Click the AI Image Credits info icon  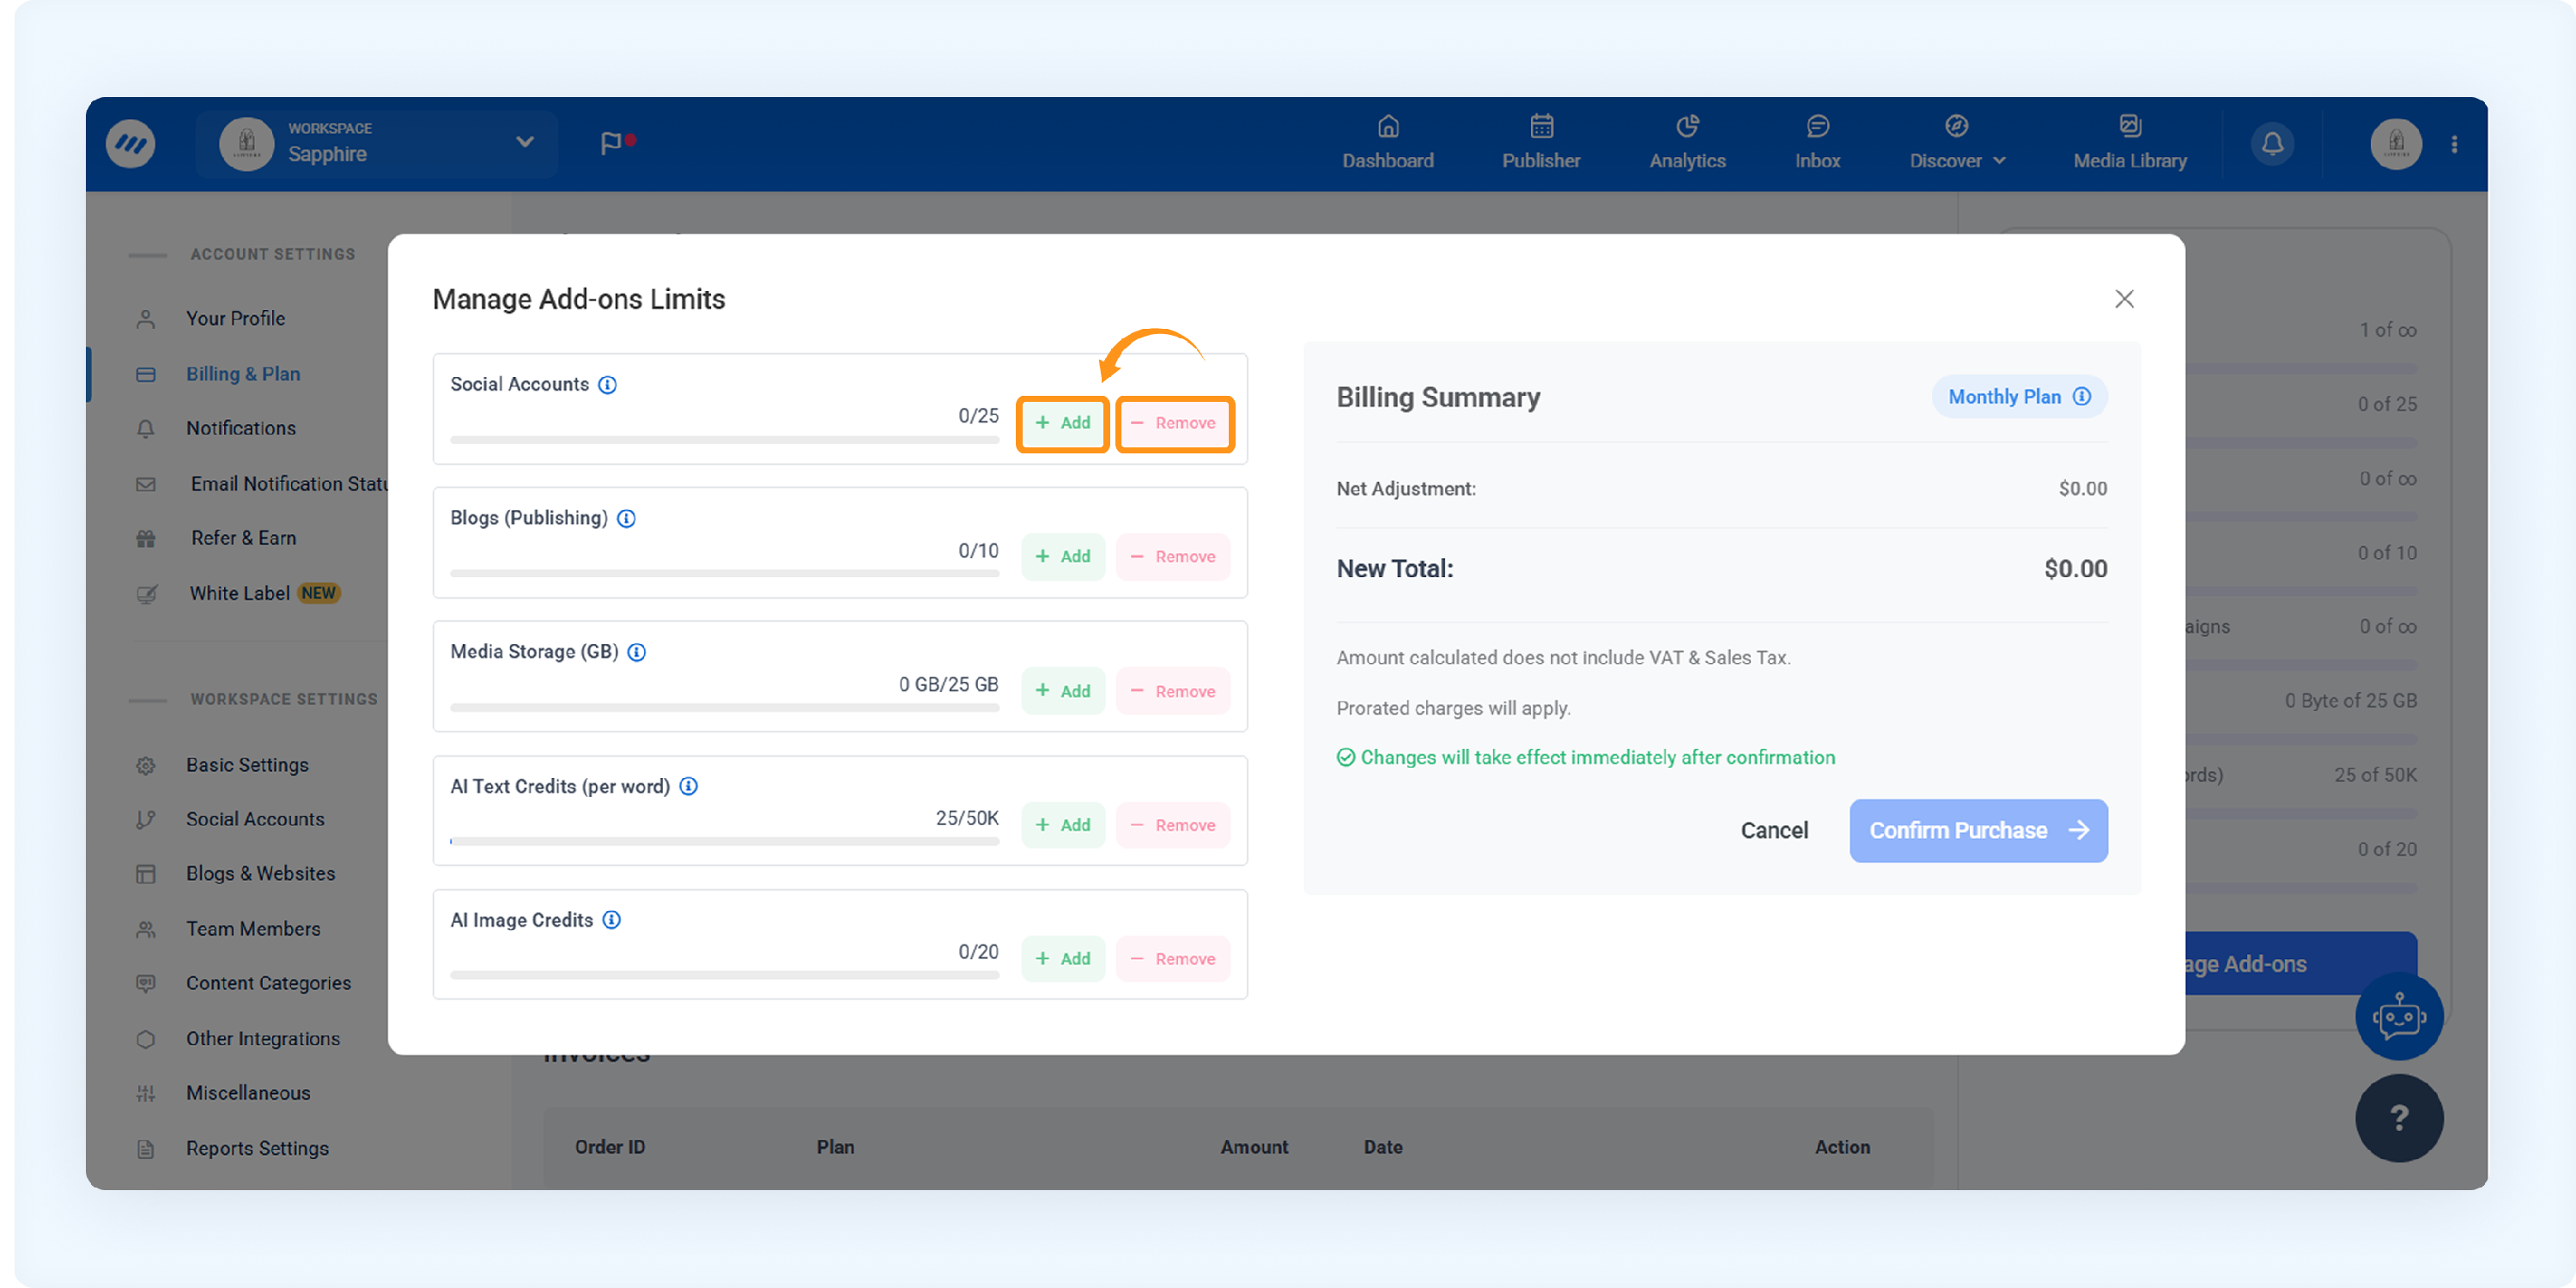pyautogui.click(x=611, y=920)
